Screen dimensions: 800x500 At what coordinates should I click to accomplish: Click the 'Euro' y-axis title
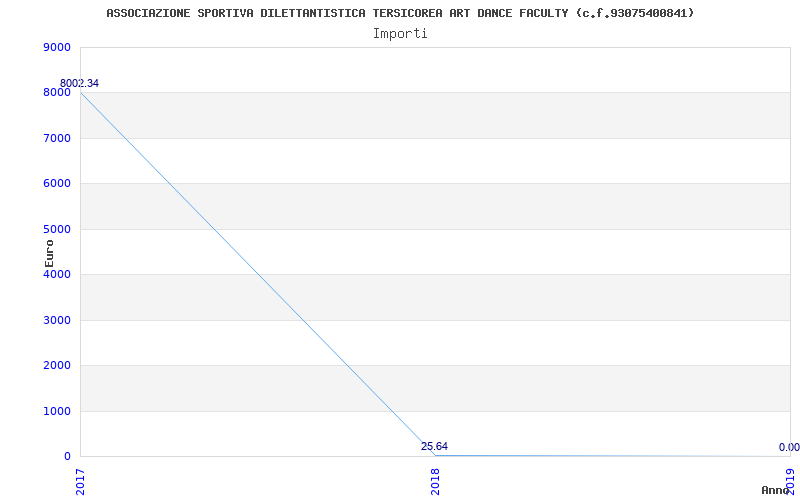49,254
